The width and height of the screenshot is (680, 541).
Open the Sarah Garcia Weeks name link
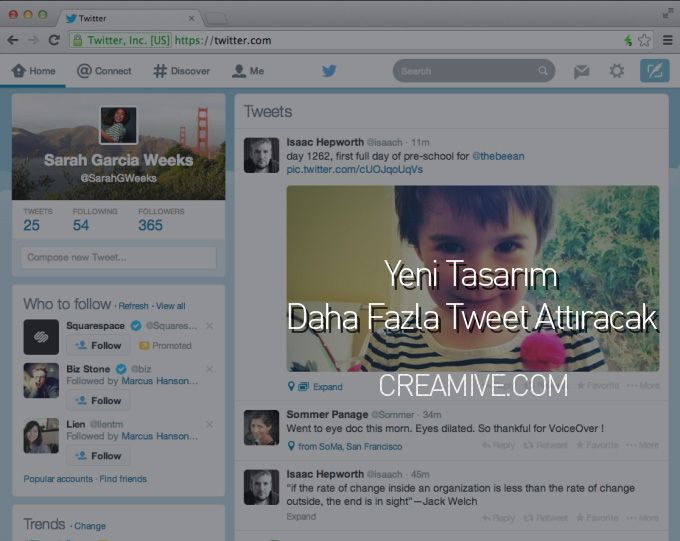[118, 160]
